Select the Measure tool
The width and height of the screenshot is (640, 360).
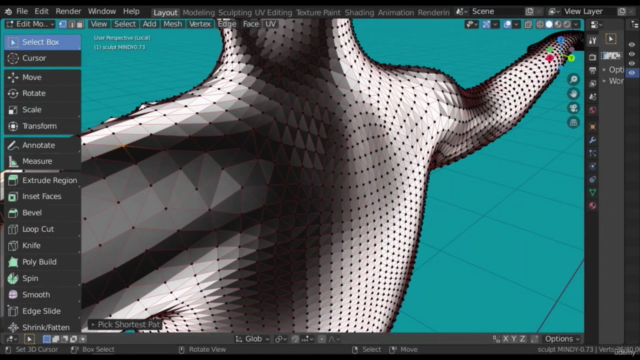[x=42, y=161]
